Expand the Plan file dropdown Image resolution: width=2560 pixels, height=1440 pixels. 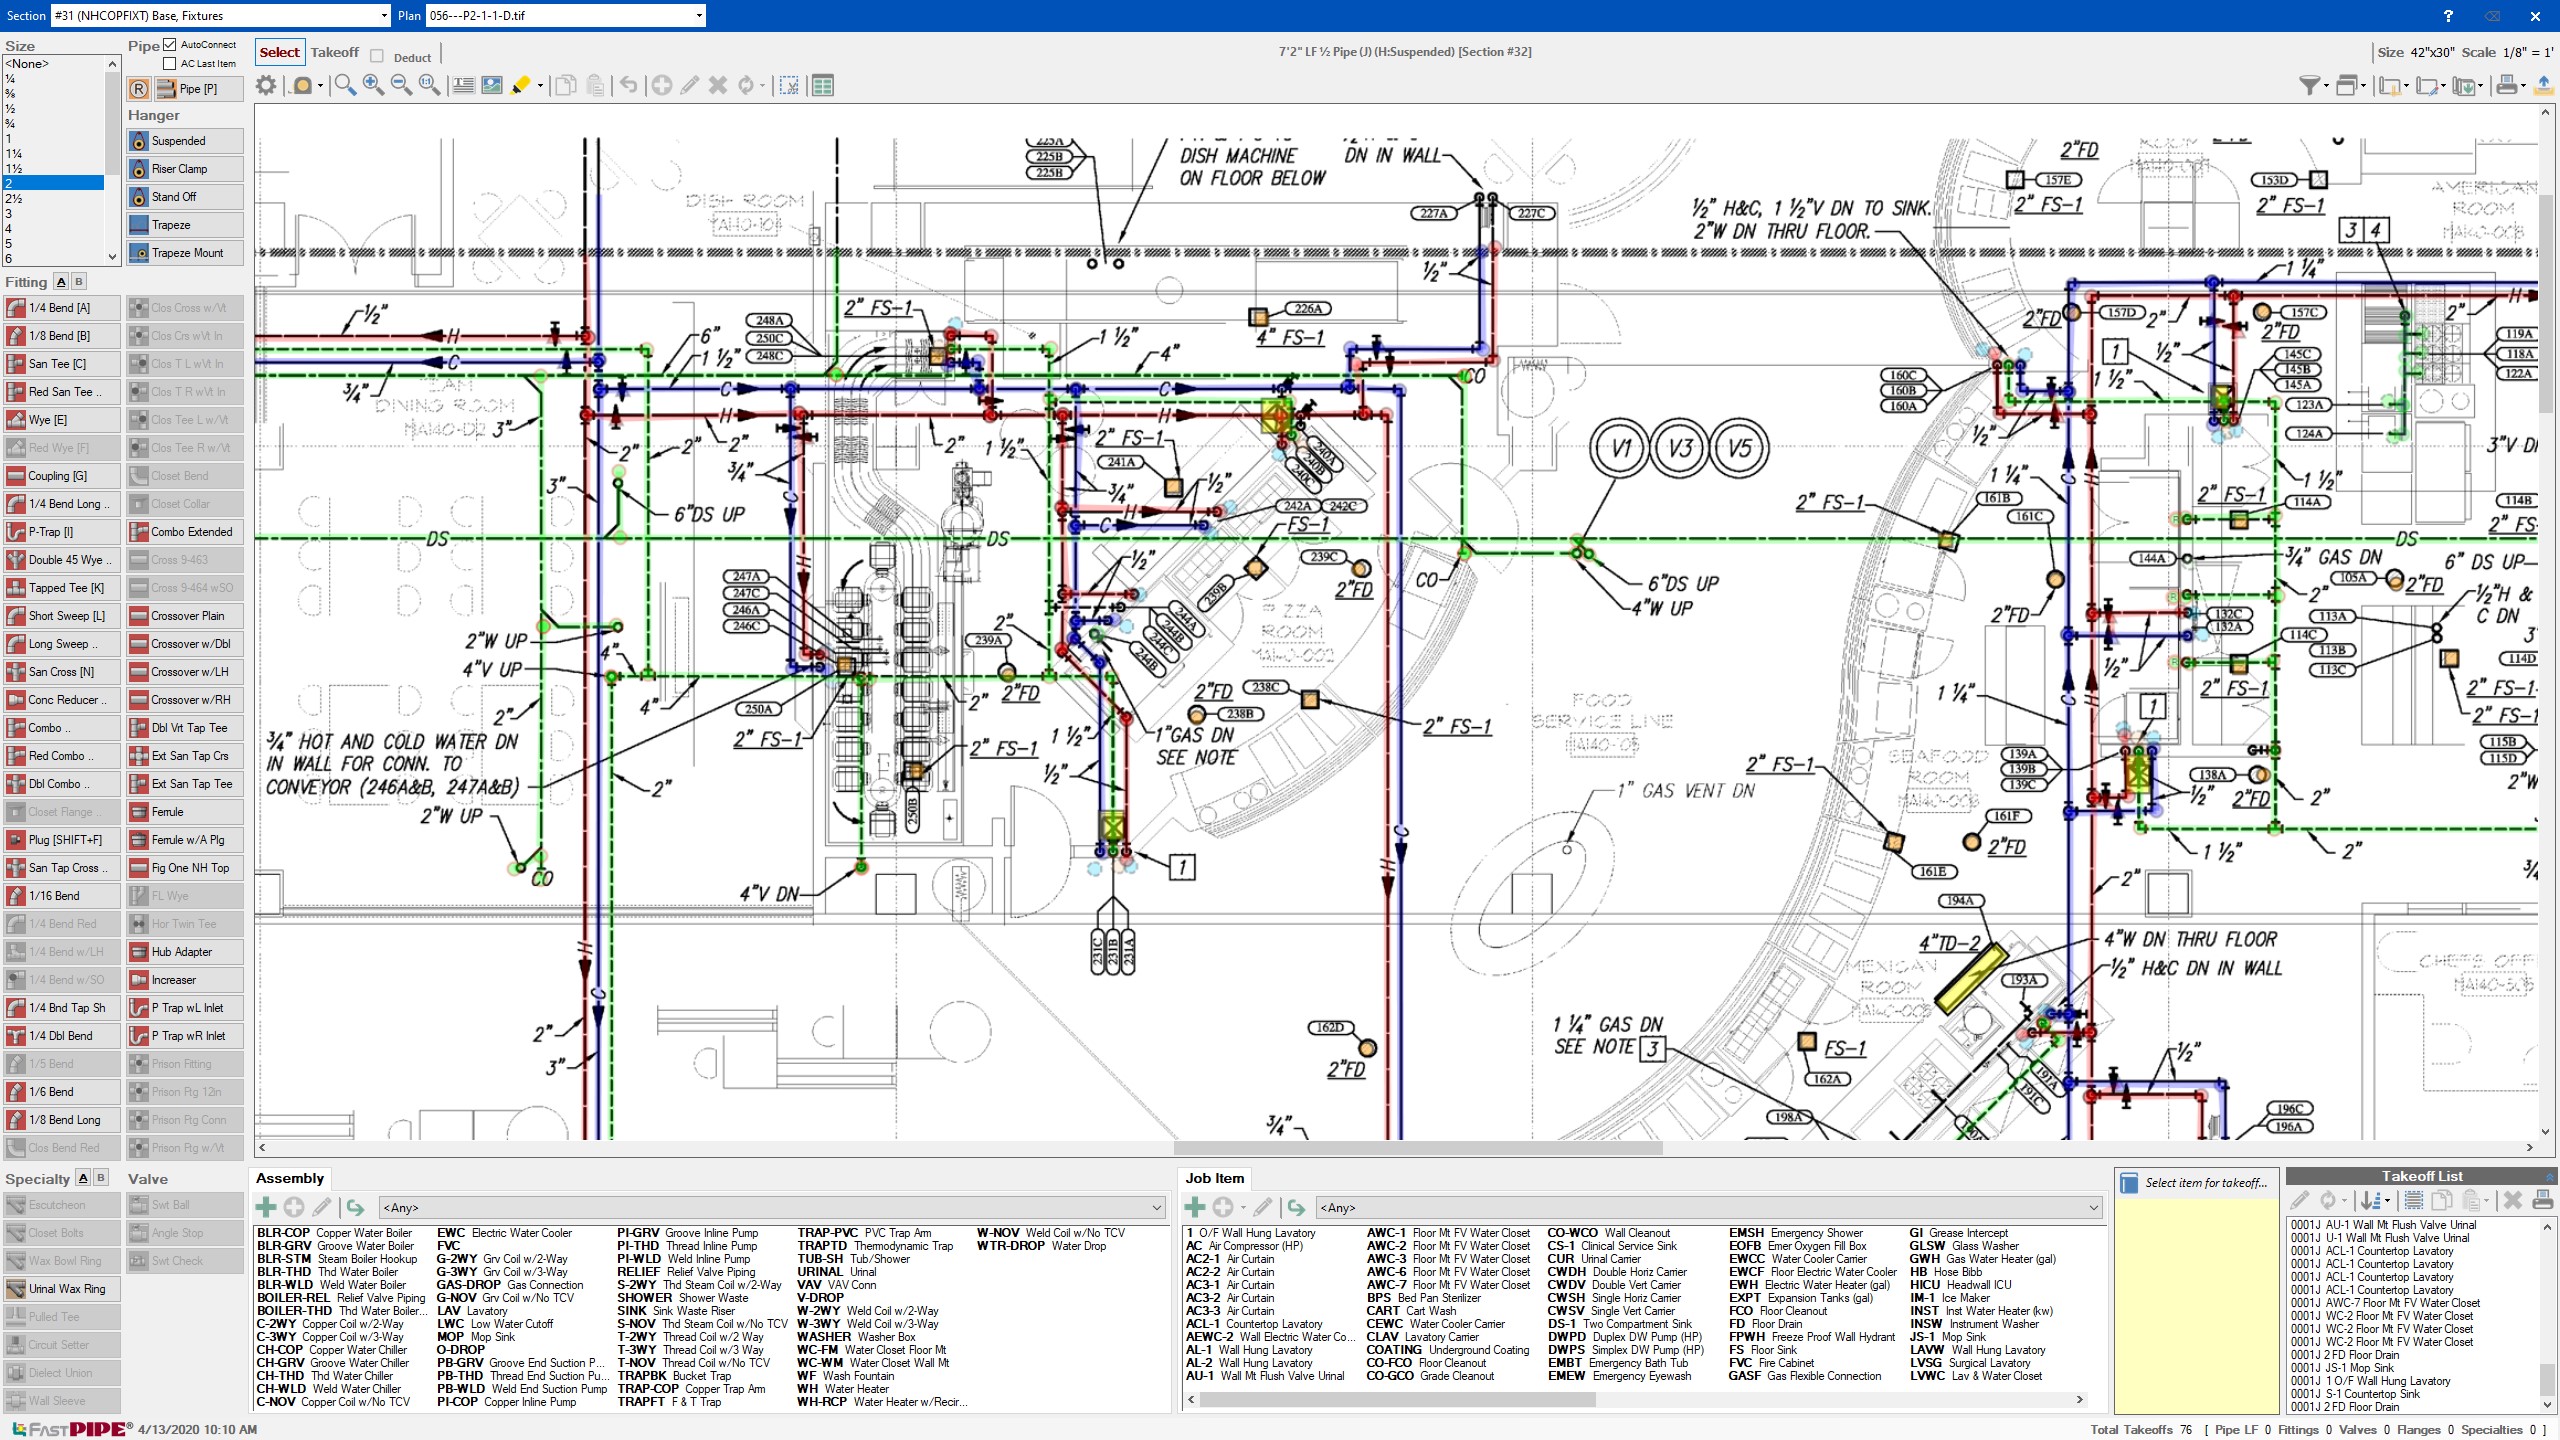(x=699, y=16)
